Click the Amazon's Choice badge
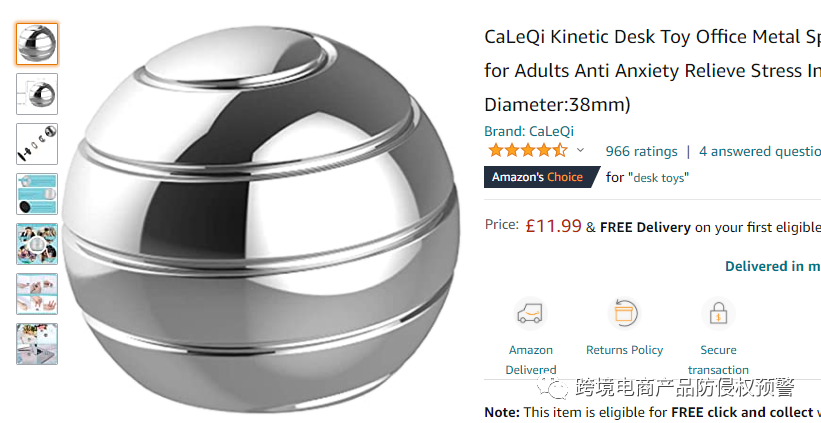Image resolution: width=821 pixels, height=423 pixels. coord(541,177)
